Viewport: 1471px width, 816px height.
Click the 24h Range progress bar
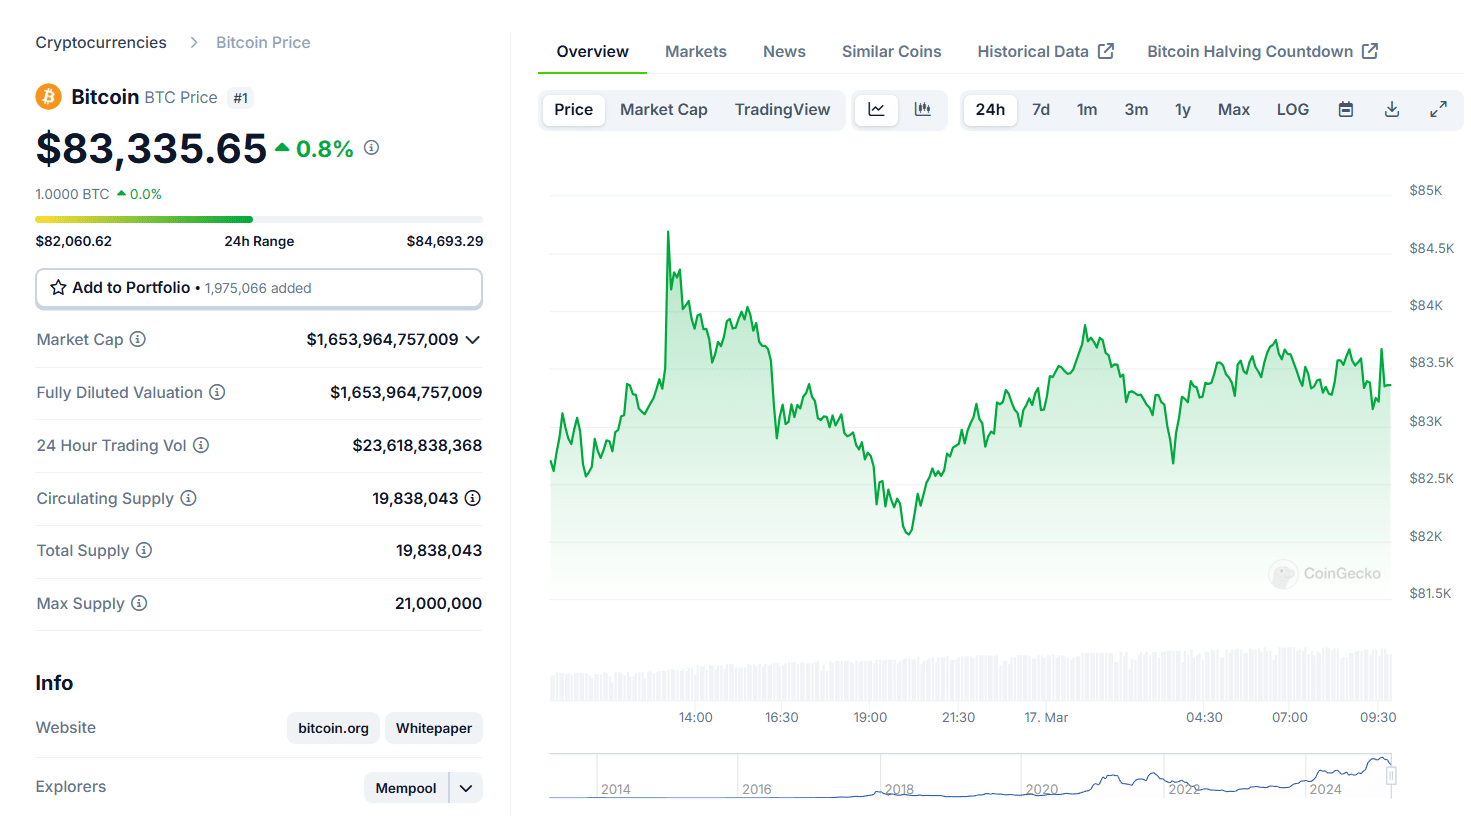(259, 219)
